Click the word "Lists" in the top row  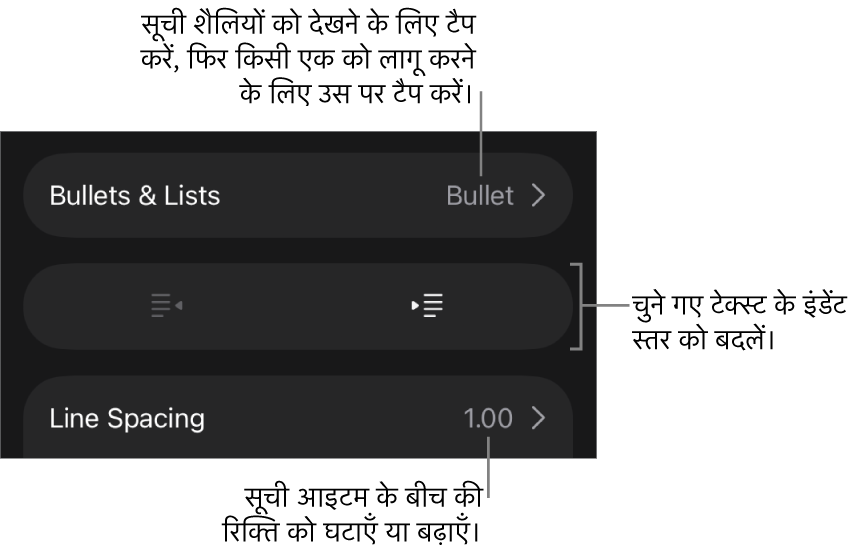pyautogui.click(x=194, y=195)
